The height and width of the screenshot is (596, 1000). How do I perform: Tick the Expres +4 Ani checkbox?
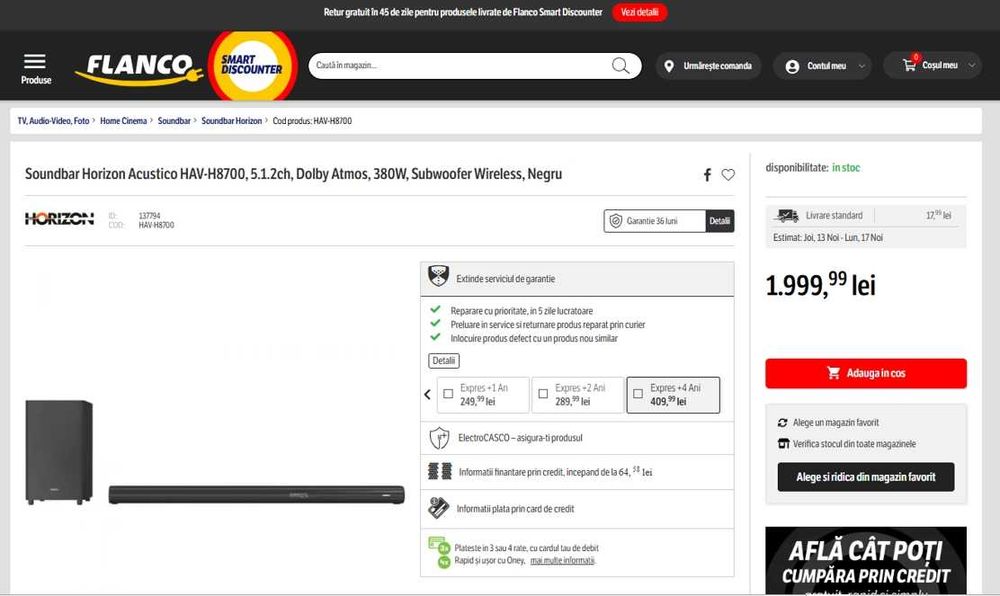click(x=638, y=394)
